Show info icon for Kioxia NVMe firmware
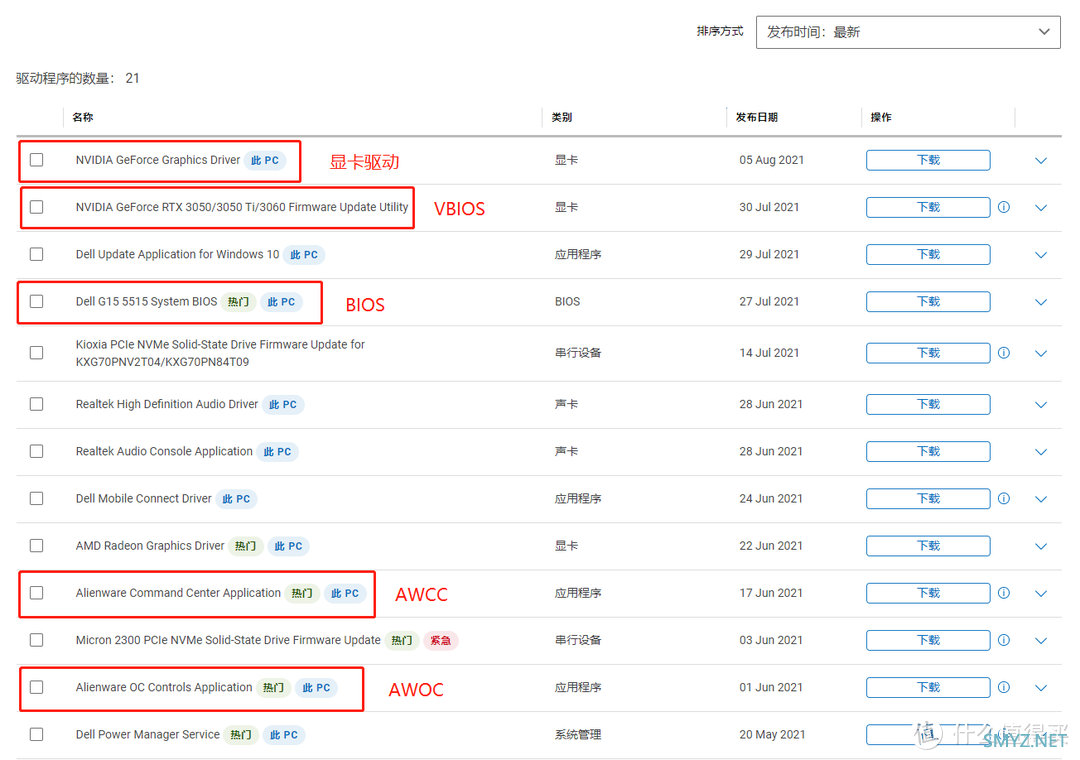This screenshot has height=760, width=1080. pos(1004,353)
